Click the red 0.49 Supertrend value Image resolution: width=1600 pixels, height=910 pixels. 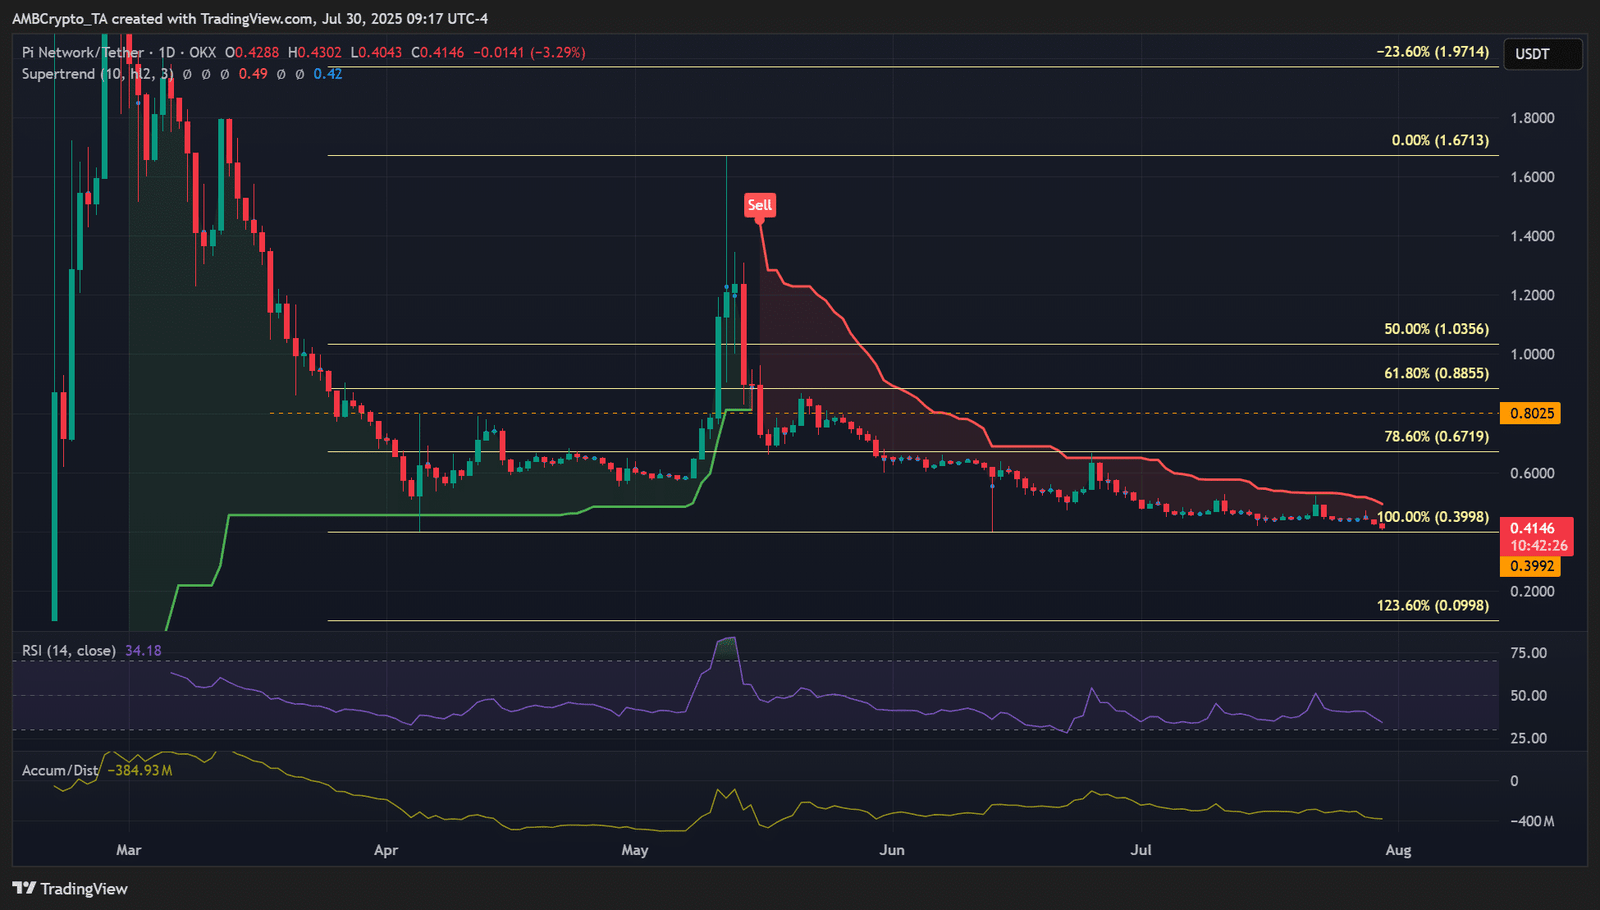pos(256,73)
